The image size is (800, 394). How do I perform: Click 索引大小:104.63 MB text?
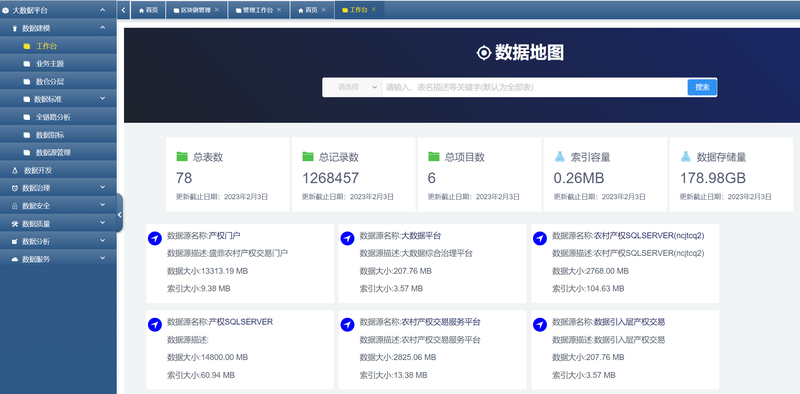(588, 288)
